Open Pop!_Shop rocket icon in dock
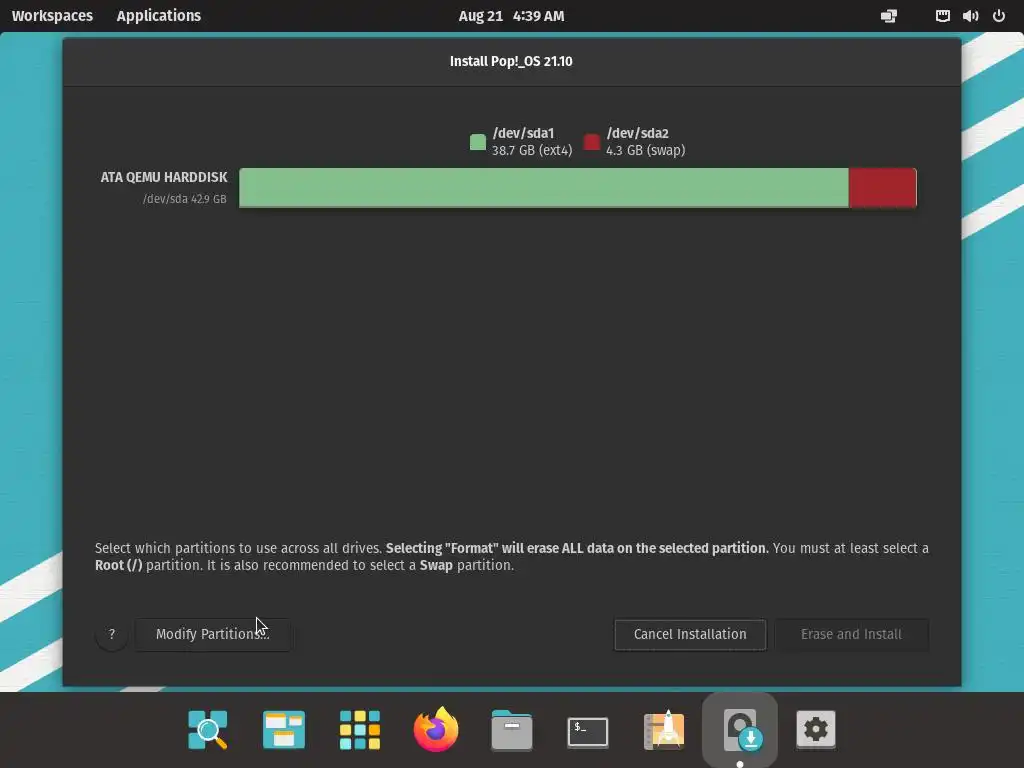 [664, 729]
